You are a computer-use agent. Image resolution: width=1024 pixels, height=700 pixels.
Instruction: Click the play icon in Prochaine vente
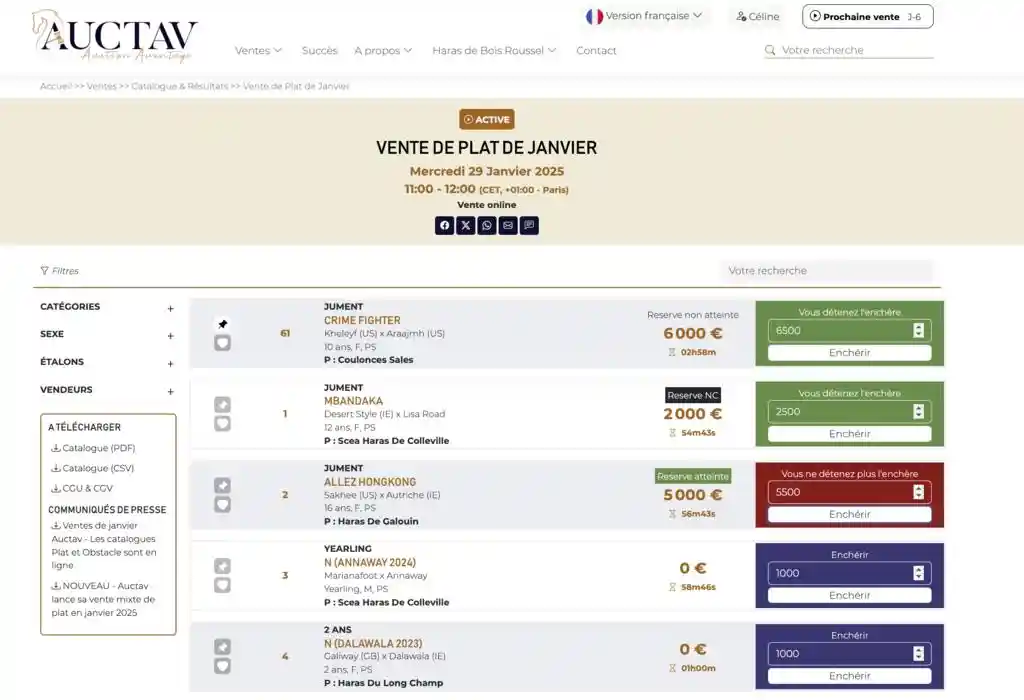tap(815, 16)
